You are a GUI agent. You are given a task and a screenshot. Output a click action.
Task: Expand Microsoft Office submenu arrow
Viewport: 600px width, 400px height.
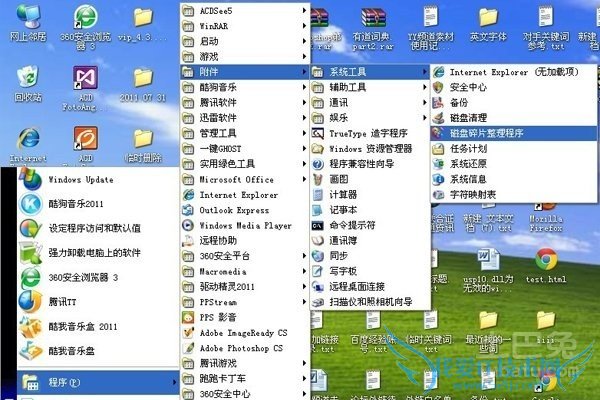tap(304, 179)
